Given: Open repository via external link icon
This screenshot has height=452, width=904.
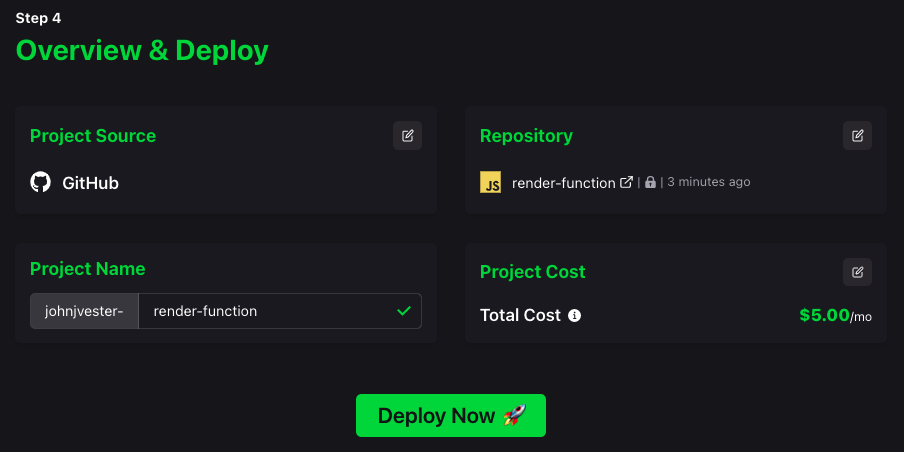Looking at the screenshot, I should [627, 182].
